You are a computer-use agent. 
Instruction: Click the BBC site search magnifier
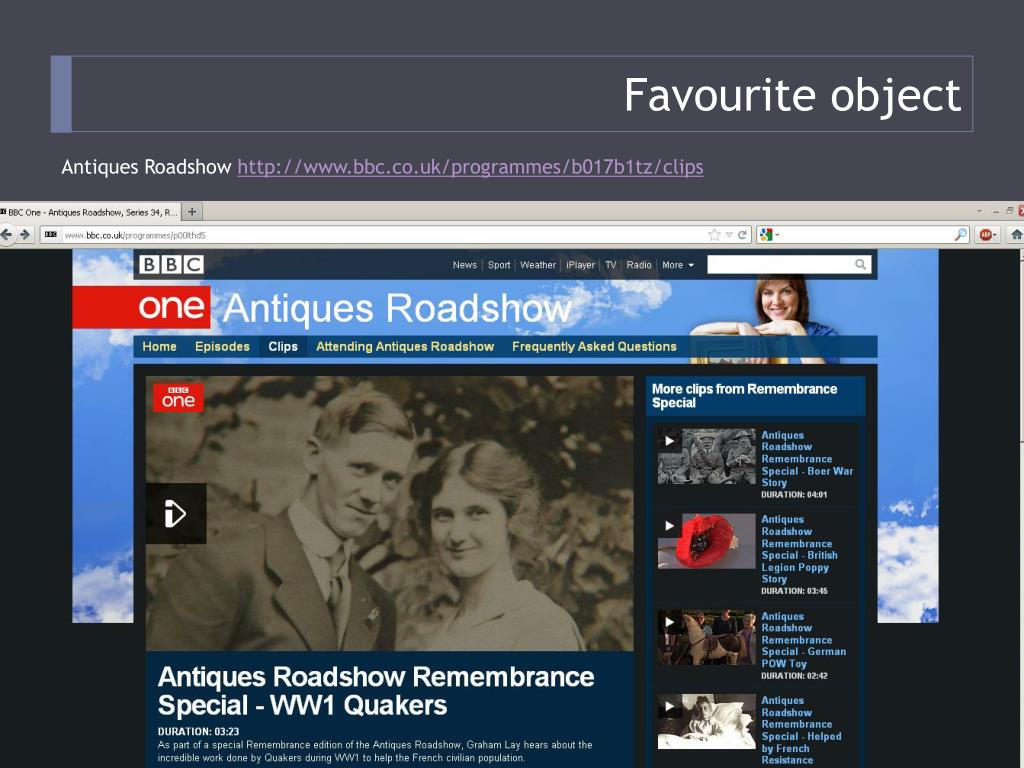click(861, 264)
